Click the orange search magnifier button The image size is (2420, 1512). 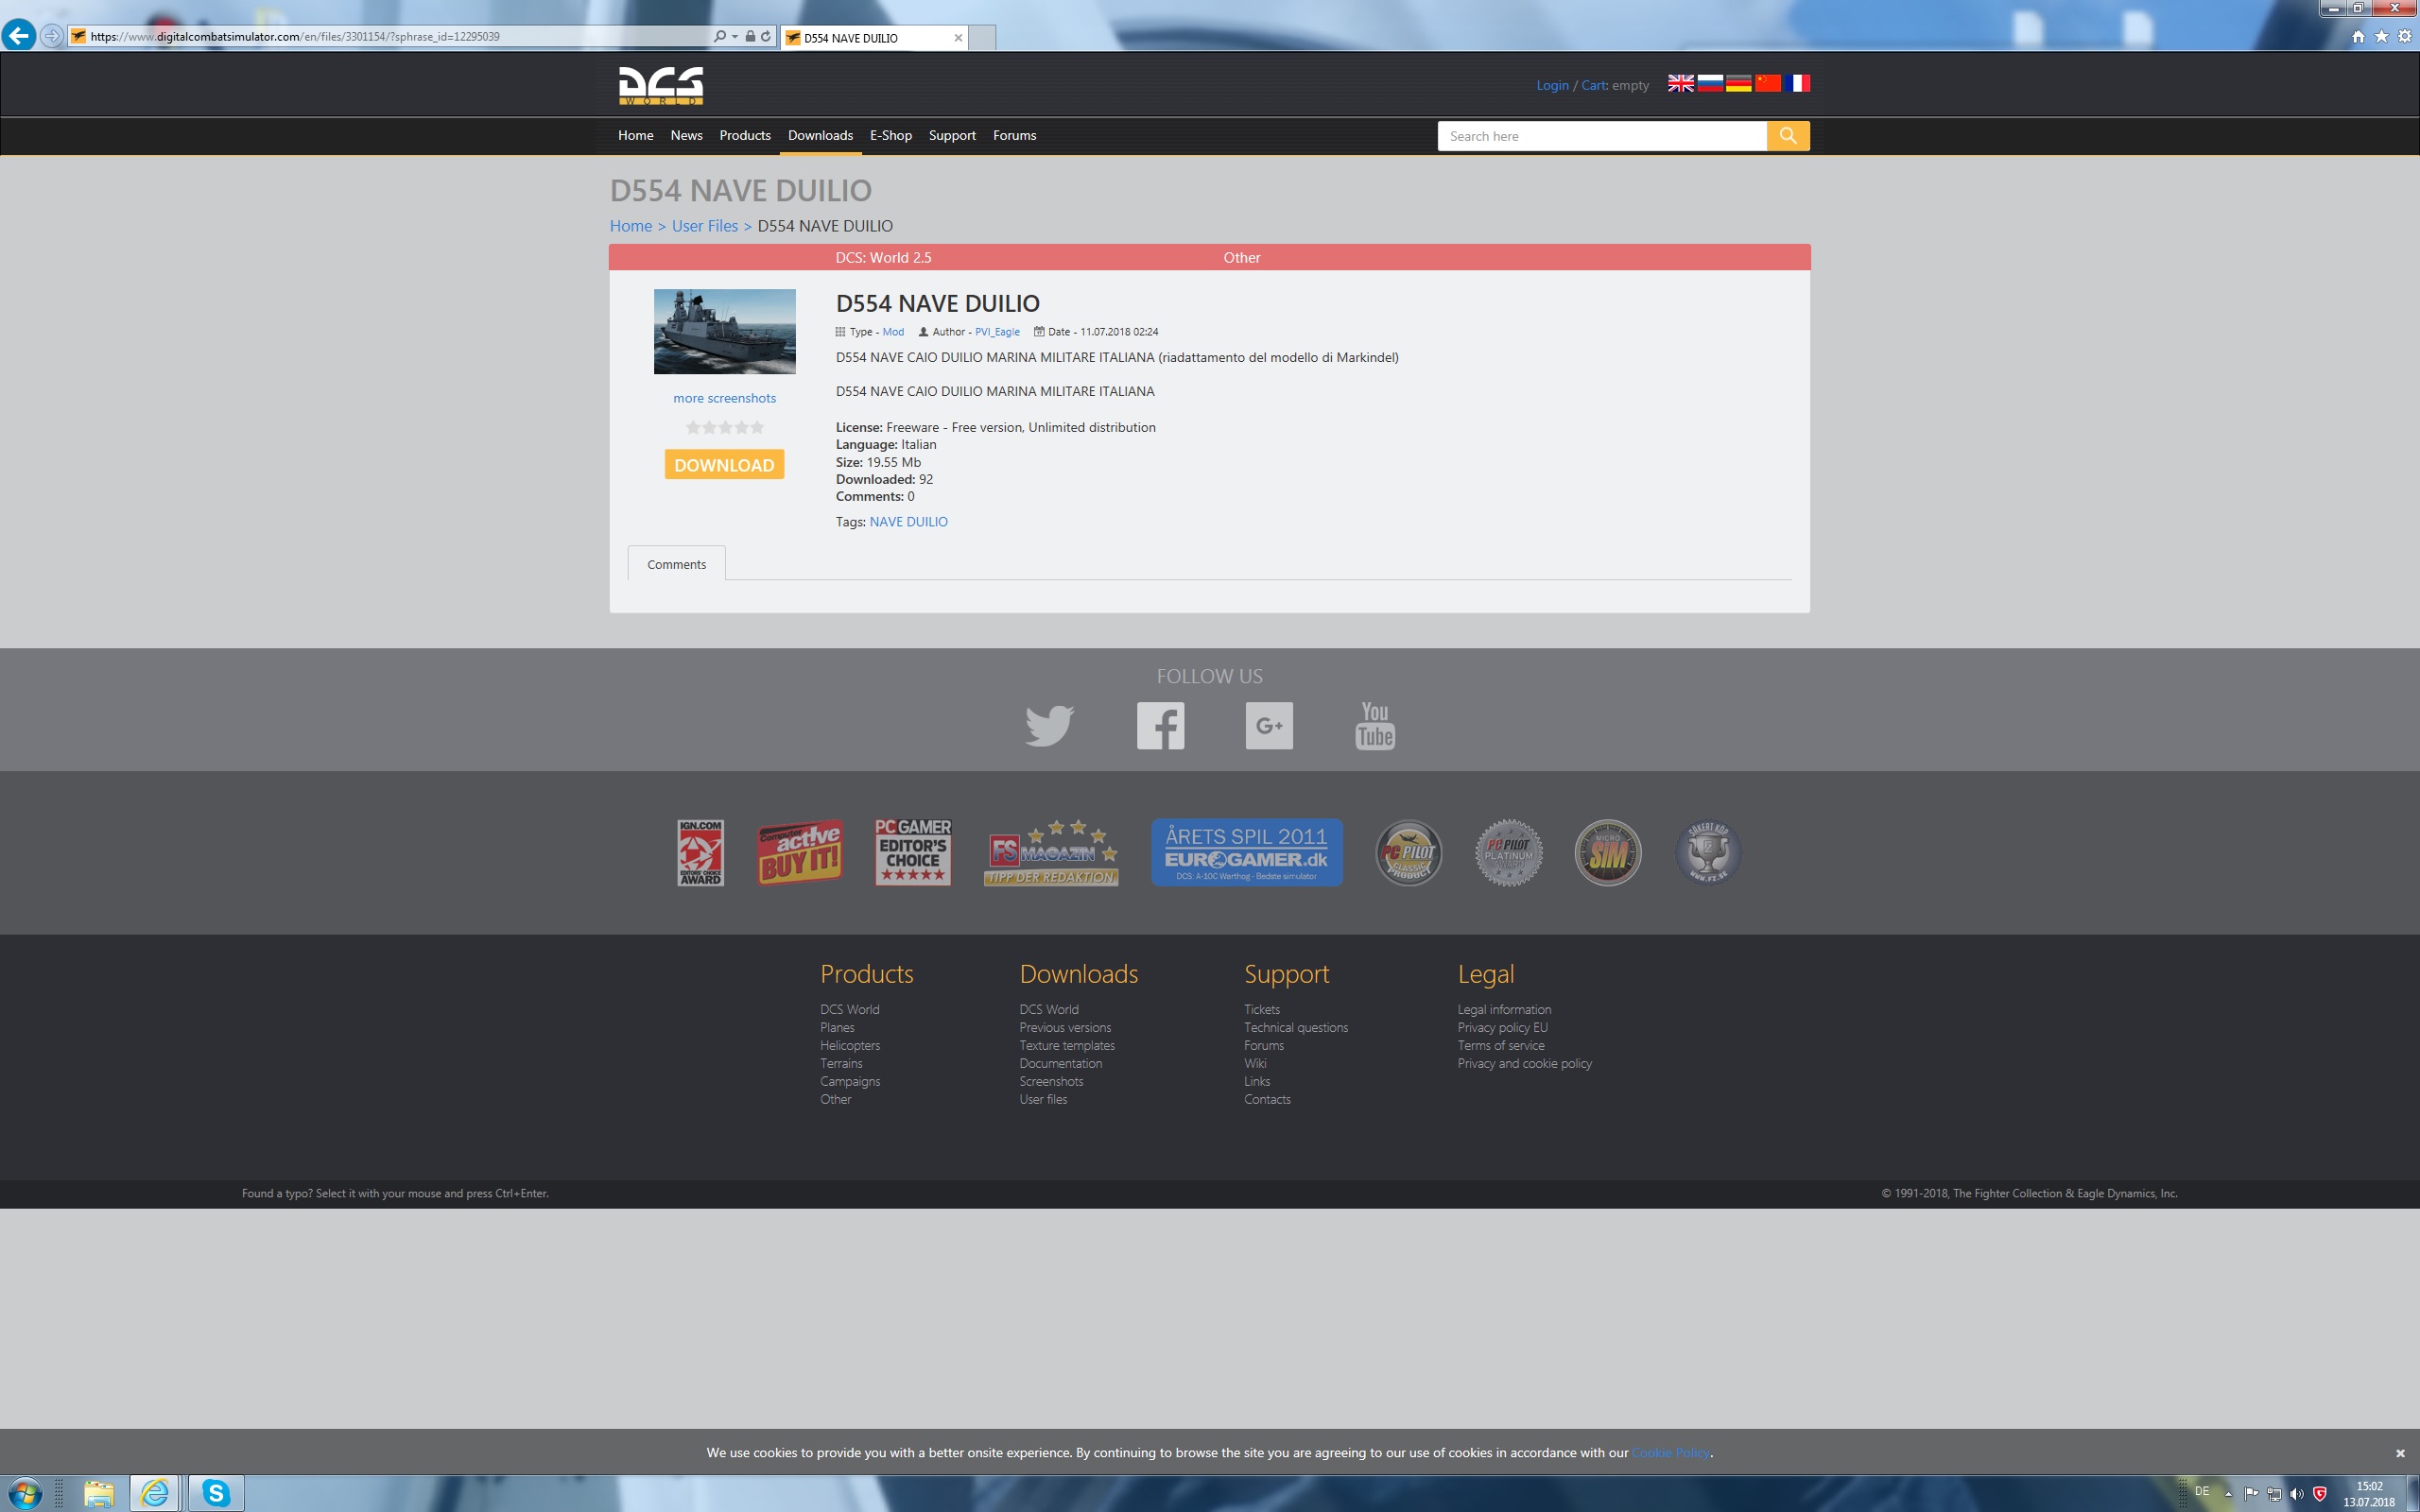click(x=1788, y=136)
